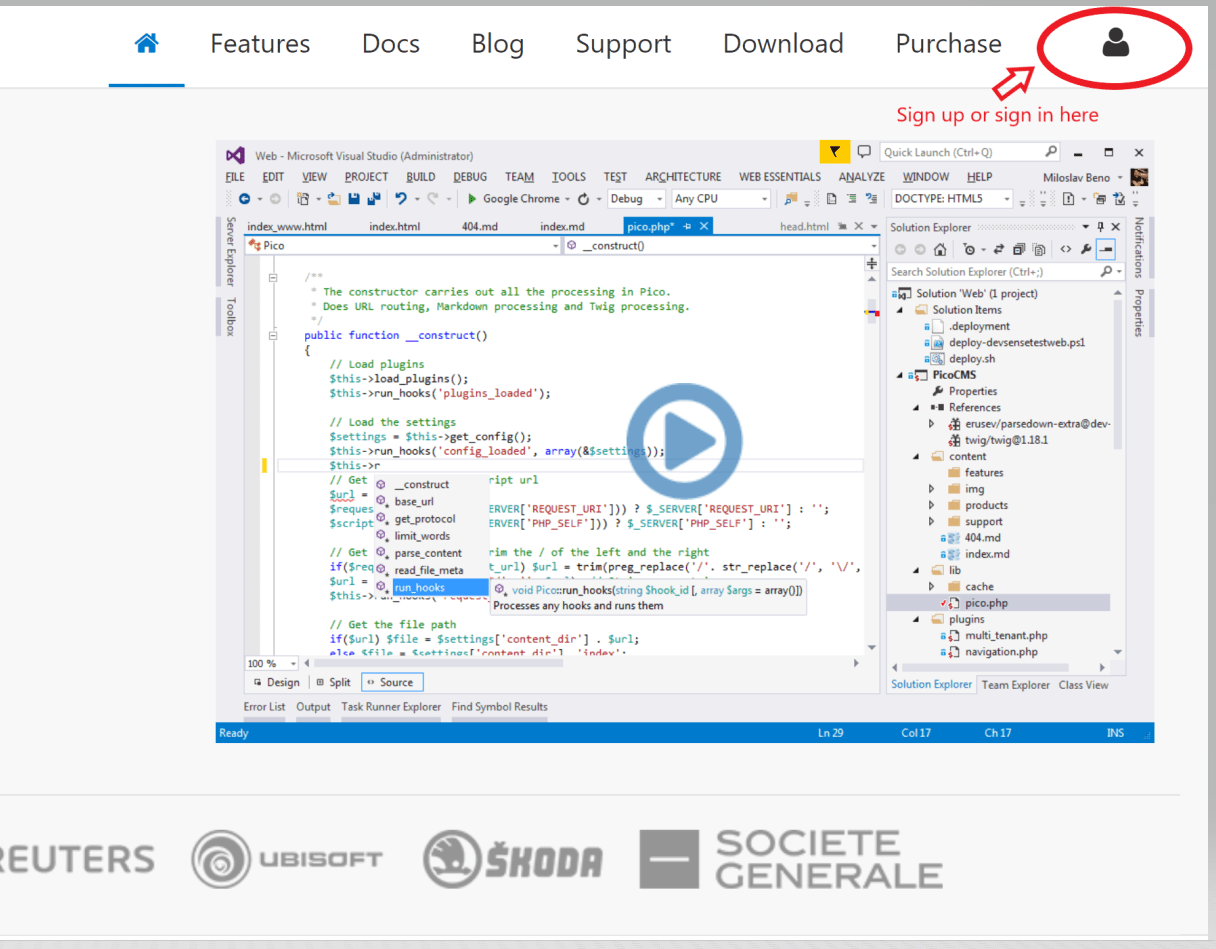Expand the erusev/parsedown-extra reference

931,424
